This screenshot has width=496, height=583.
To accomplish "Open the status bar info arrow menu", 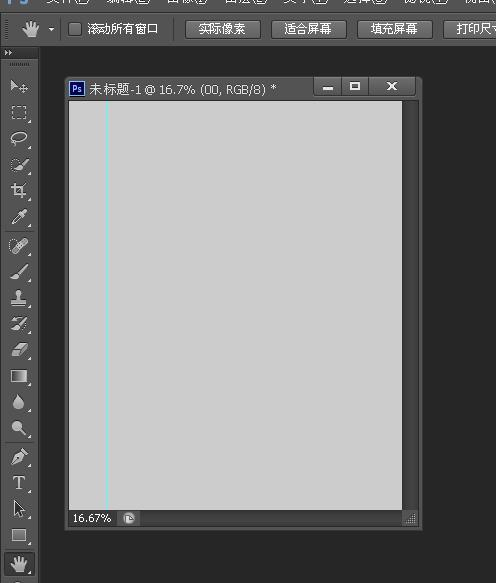I will click(129, 518).
